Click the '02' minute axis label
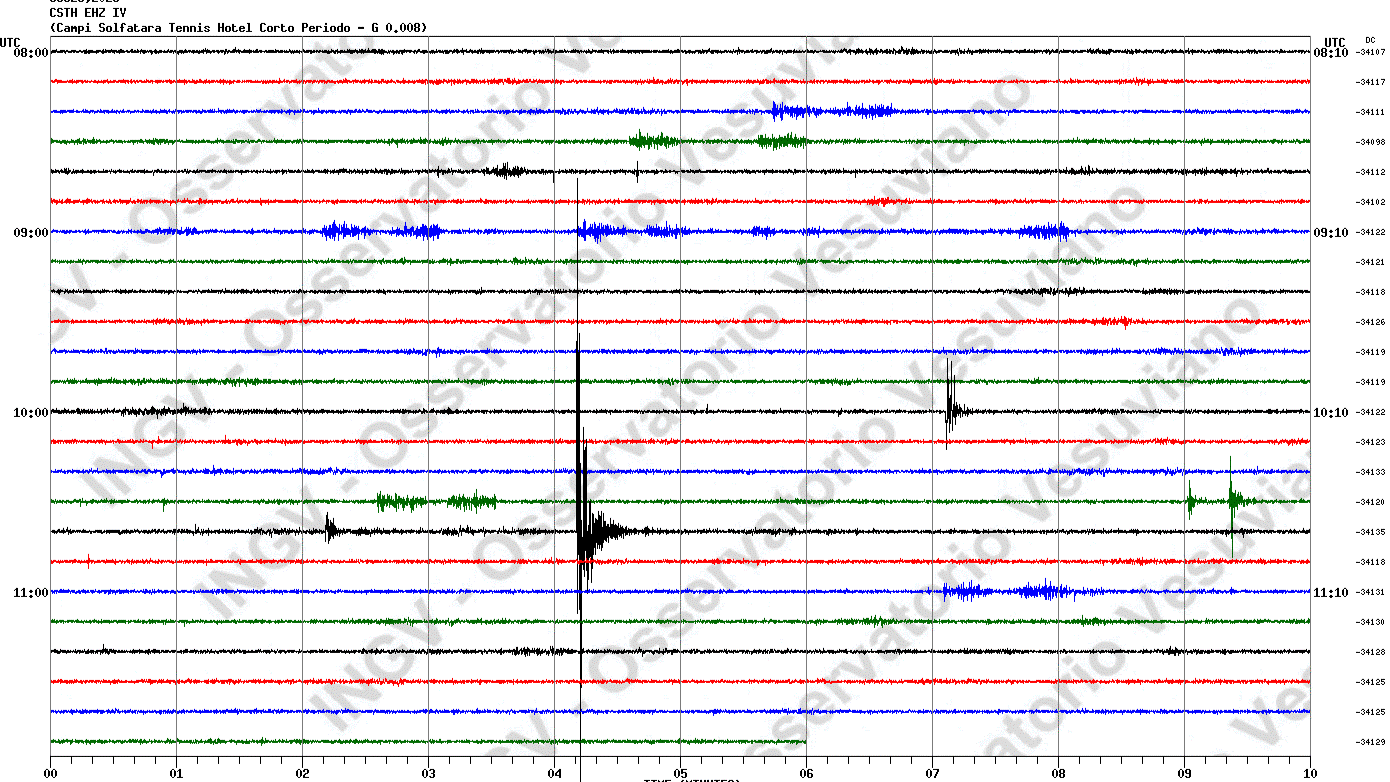 pyautogui.click(x=302, y=773)
